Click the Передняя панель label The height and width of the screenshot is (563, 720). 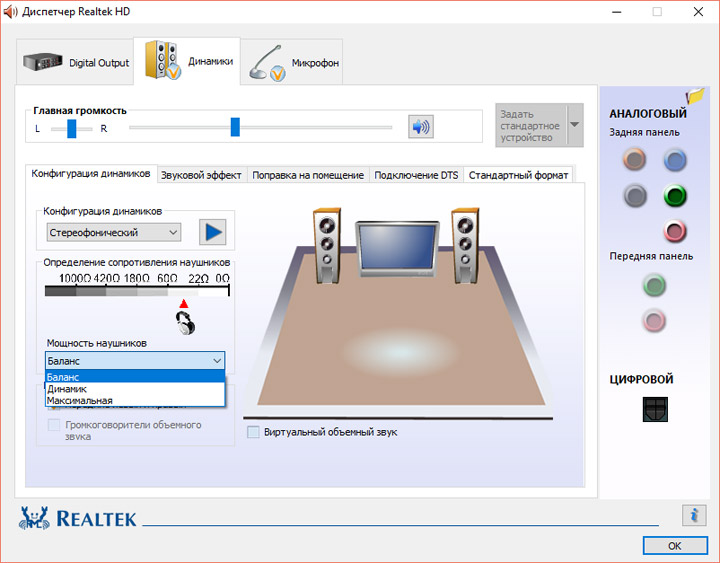pyautogui.click(x=651, y=256)
